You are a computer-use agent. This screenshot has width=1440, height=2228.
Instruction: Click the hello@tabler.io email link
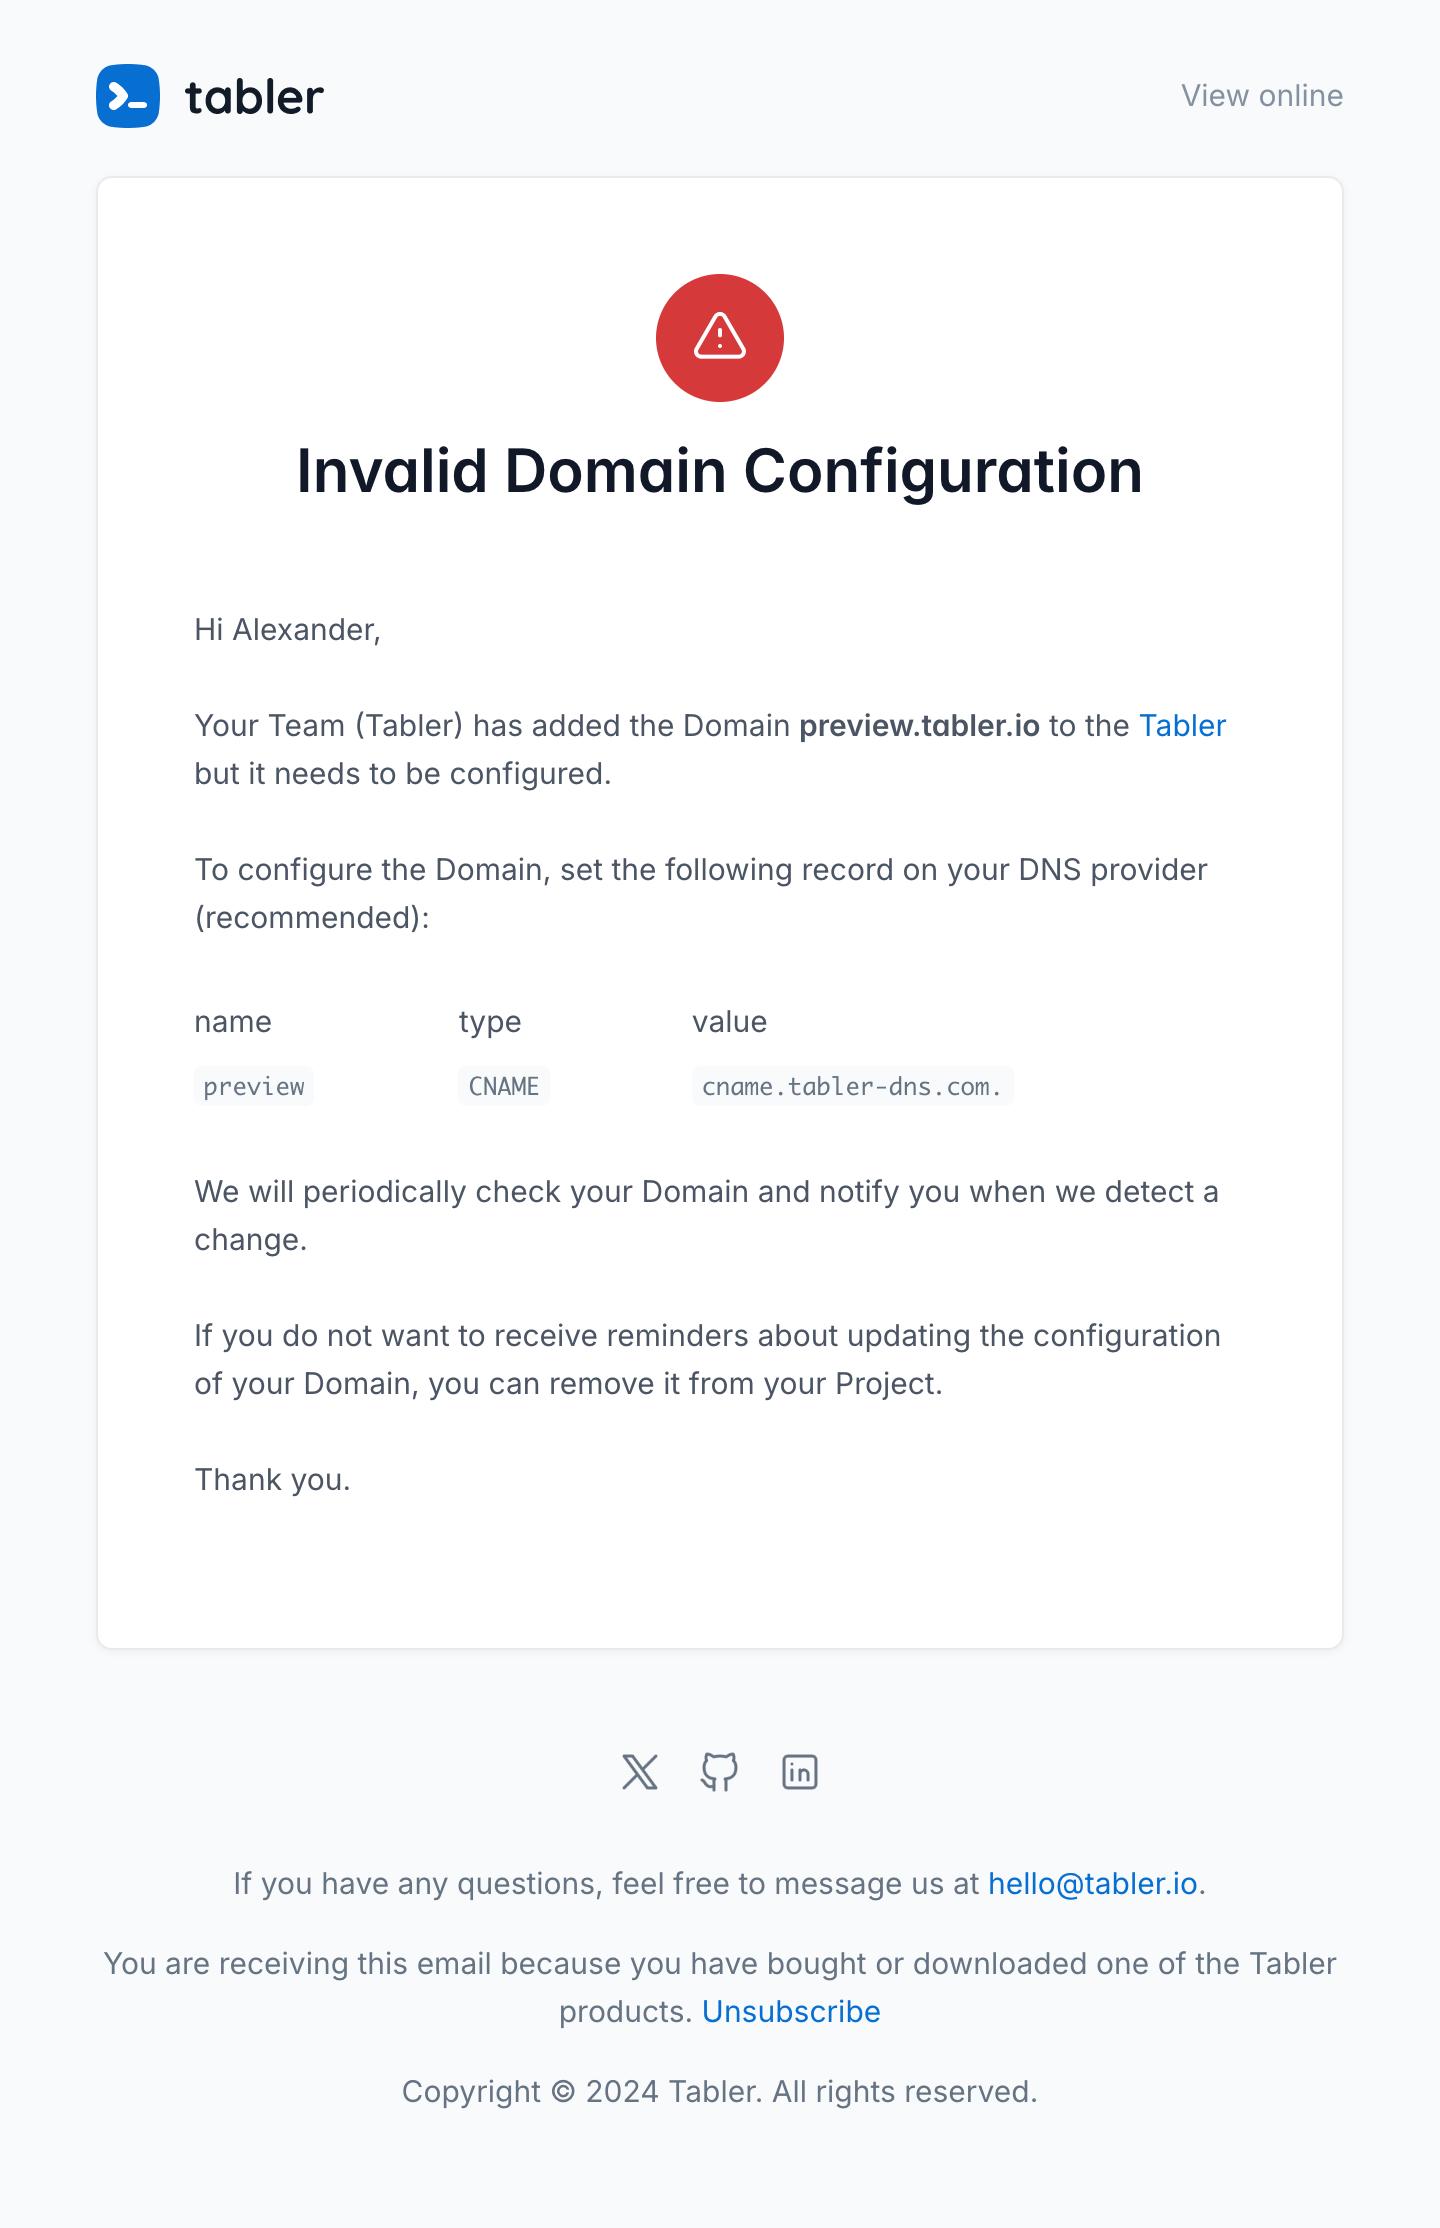click(x=1092, y=1883)
